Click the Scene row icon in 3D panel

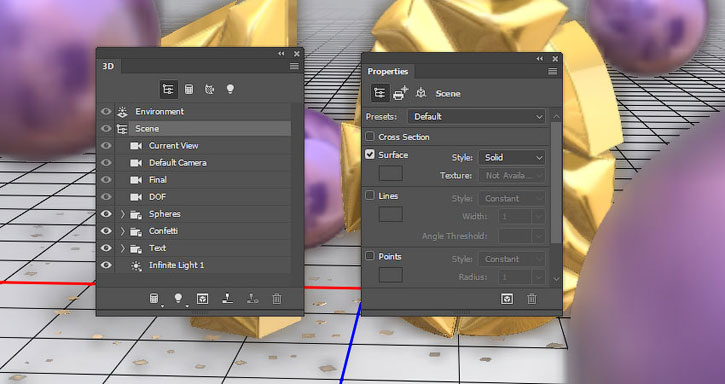(122, 129)
